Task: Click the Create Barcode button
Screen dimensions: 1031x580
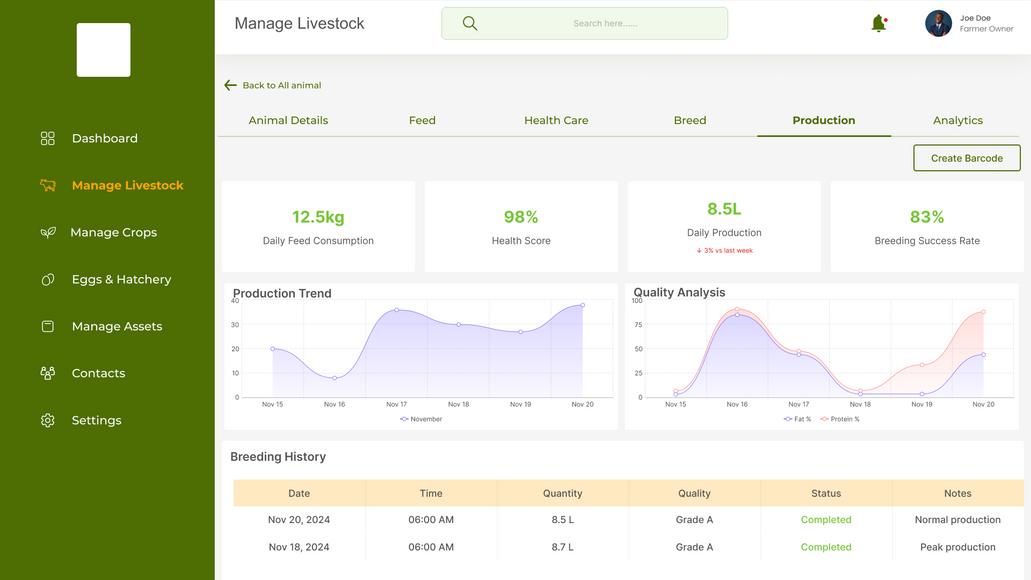Action: [x=967, y=158]
